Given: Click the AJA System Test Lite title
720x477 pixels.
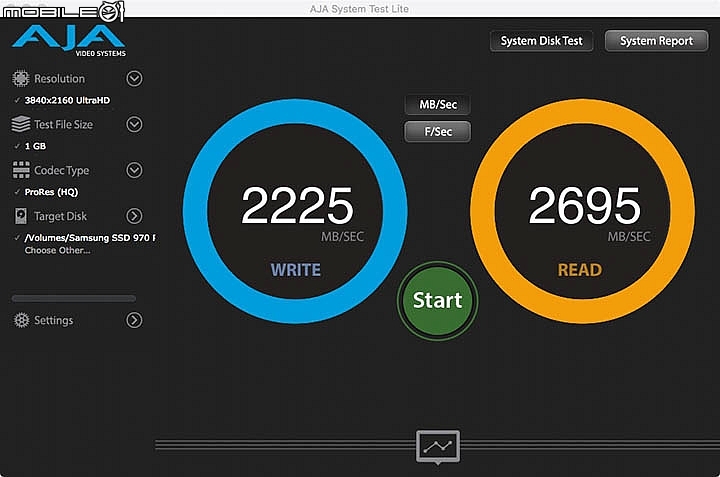Looking at the screenshot, I should pos(359,9).
